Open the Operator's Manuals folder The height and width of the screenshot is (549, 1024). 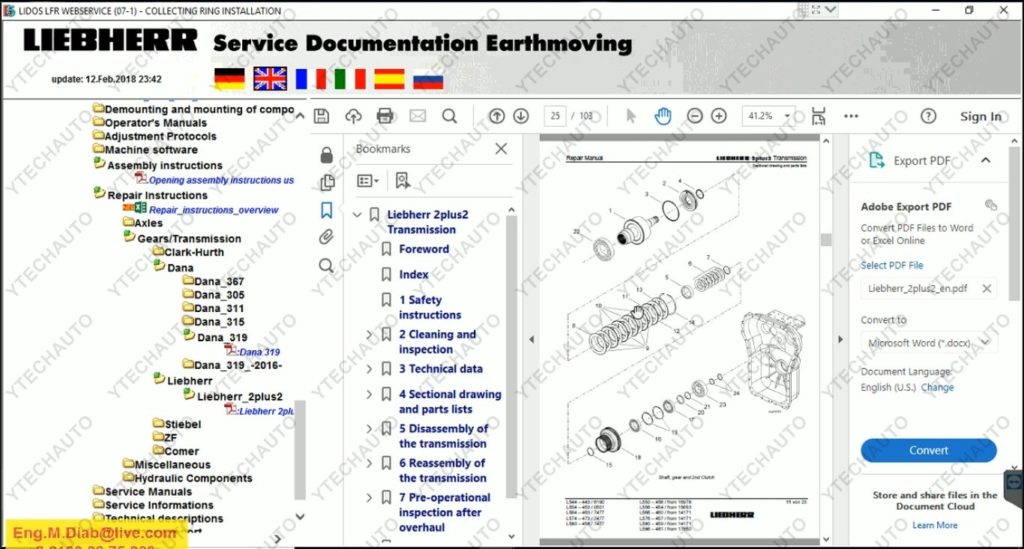[155, 123]
